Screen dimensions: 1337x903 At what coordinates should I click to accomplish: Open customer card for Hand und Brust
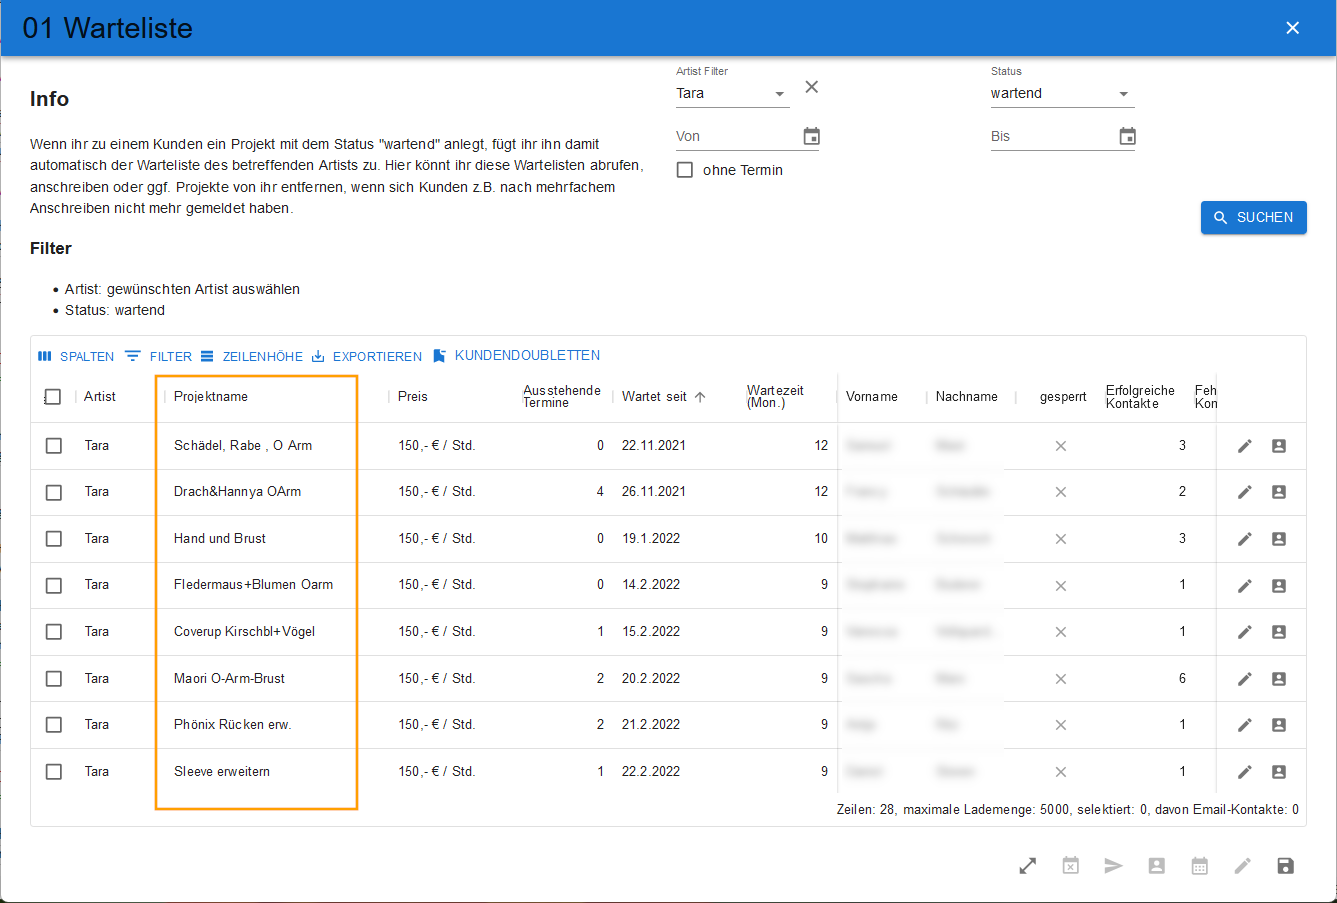point(1279,539)
